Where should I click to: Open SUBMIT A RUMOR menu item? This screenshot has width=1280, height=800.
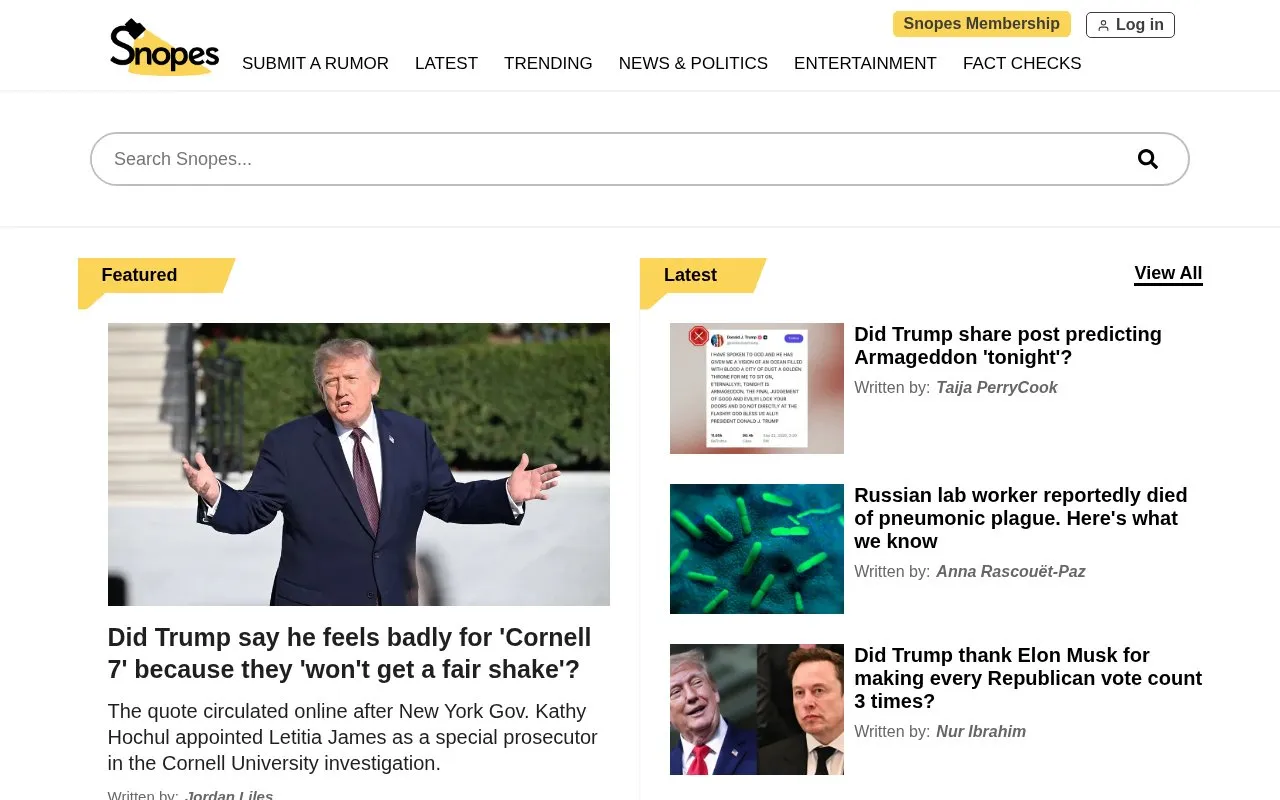point(315,63)
